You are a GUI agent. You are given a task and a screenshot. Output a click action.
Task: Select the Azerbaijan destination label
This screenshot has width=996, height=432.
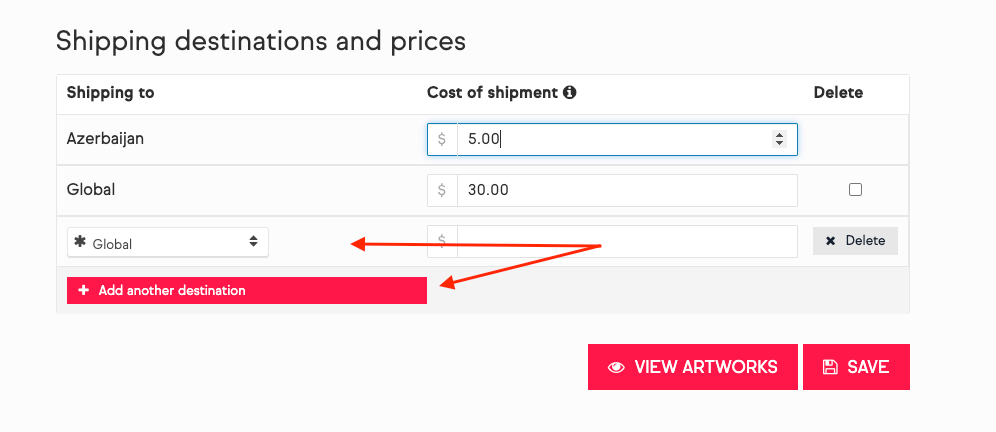[105, 139]
